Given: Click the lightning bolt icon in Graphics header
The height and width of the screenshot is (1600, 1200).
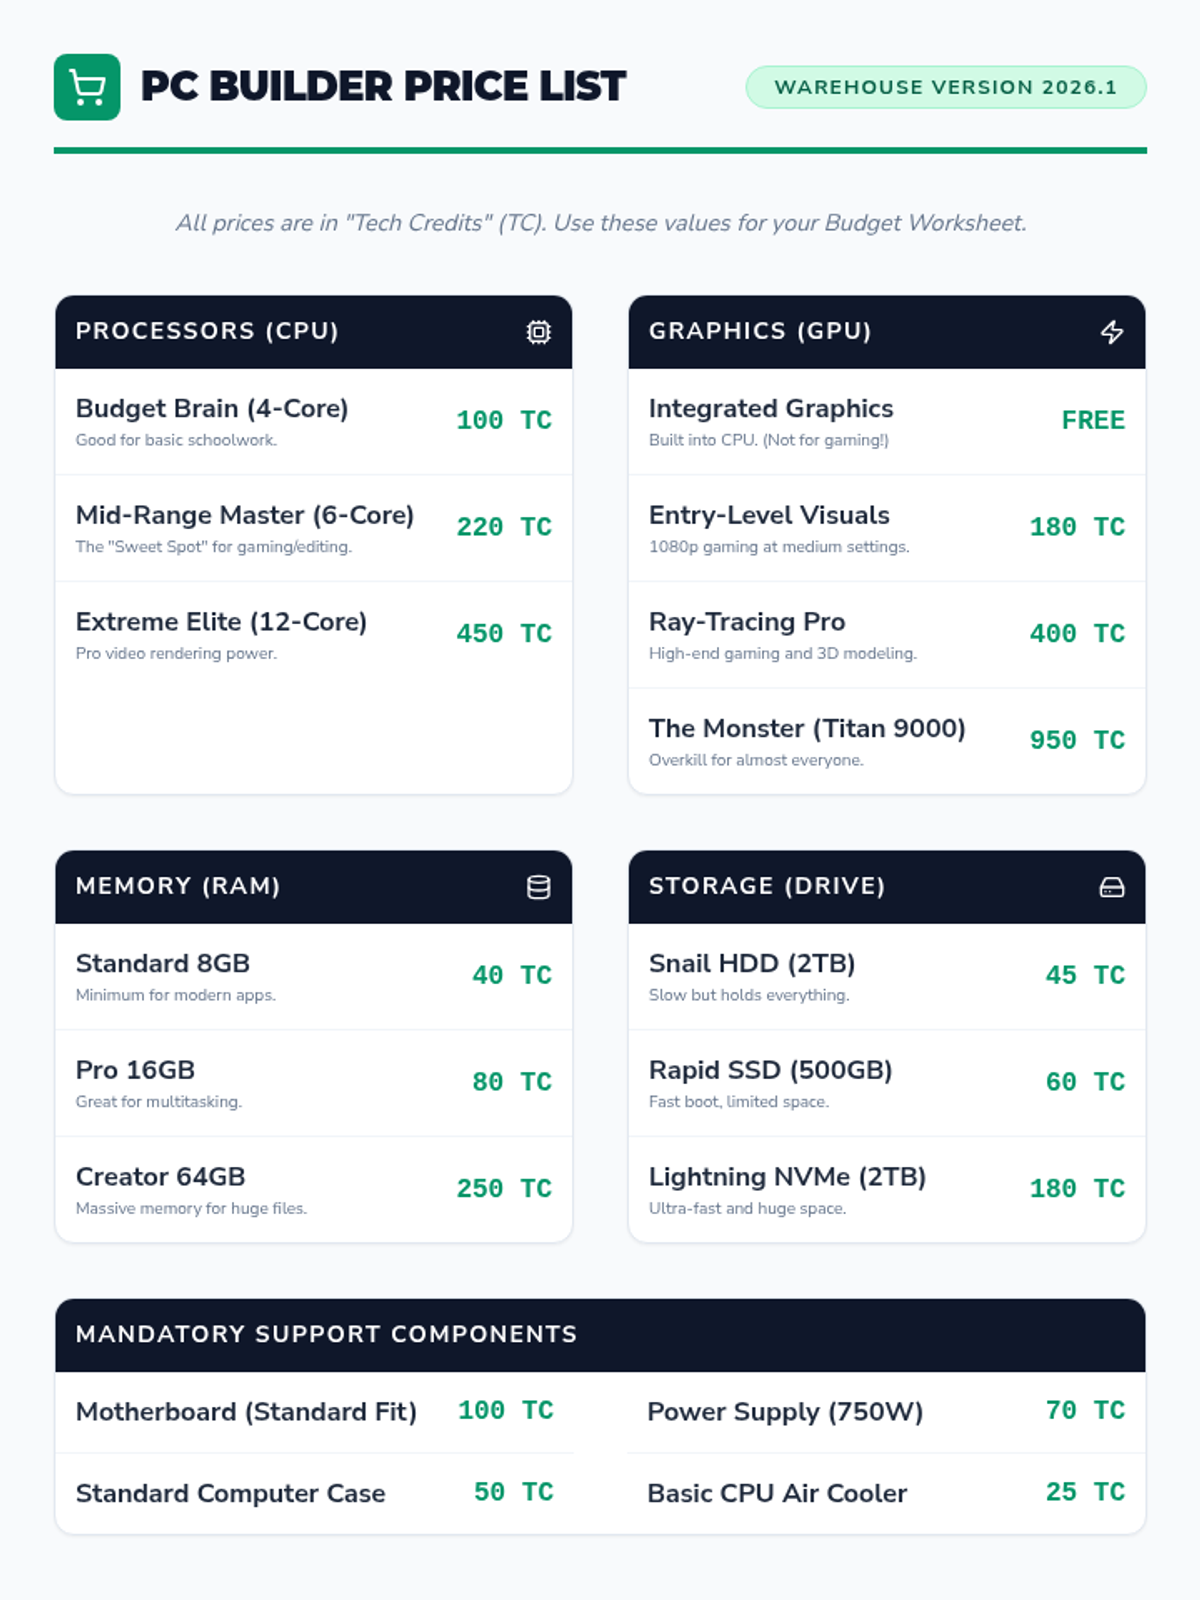Looking at the screenshot, I should 1112,332.
